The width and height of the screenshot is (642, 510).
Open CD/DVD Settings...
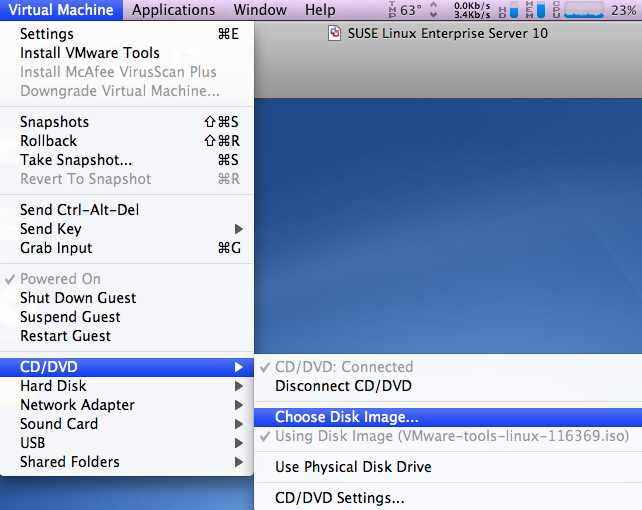[448, 498]
